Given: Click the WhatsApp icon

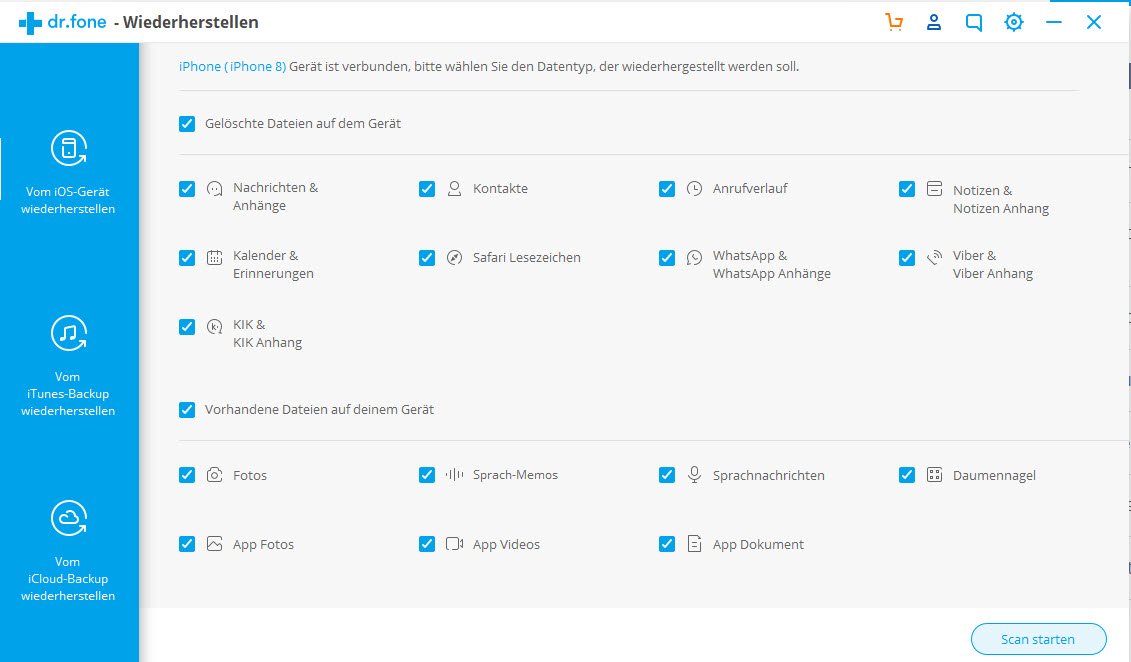Looking at the screenshot, I should [695, 257].
